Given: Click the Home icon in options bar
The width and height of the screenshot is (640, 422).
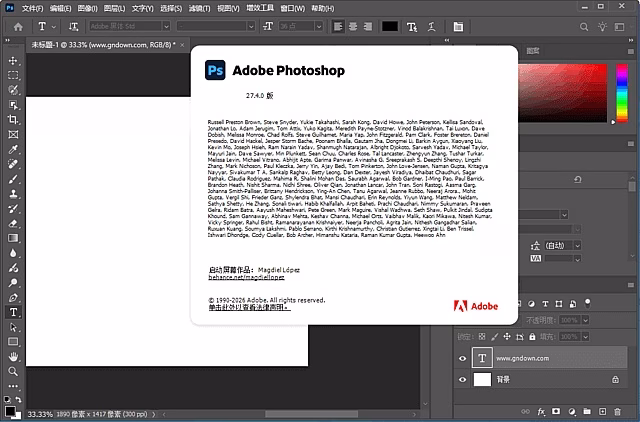Looking at the screenshot, I should click(18, 27).
